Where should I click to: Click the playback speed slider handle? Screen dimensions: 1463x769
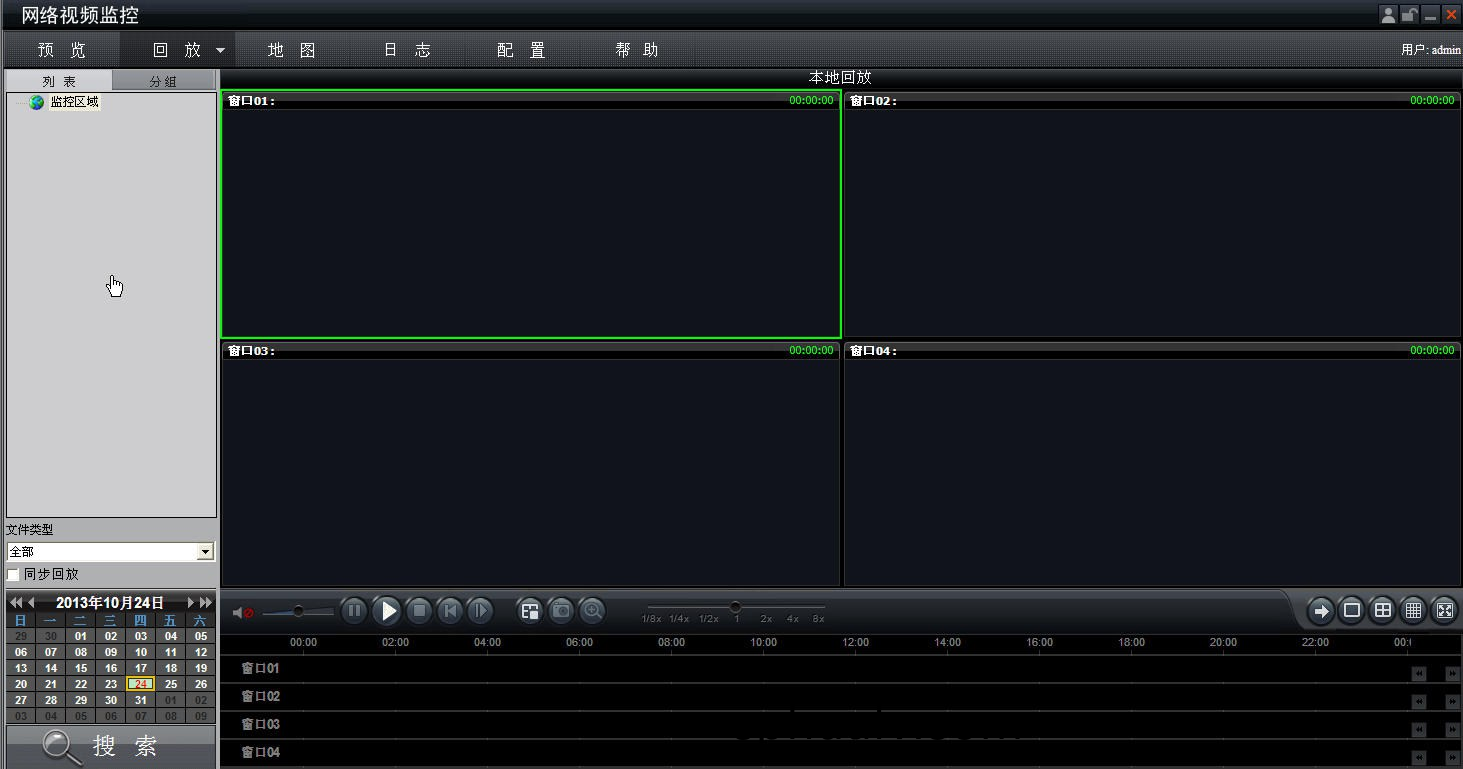(x=735, y=607)
